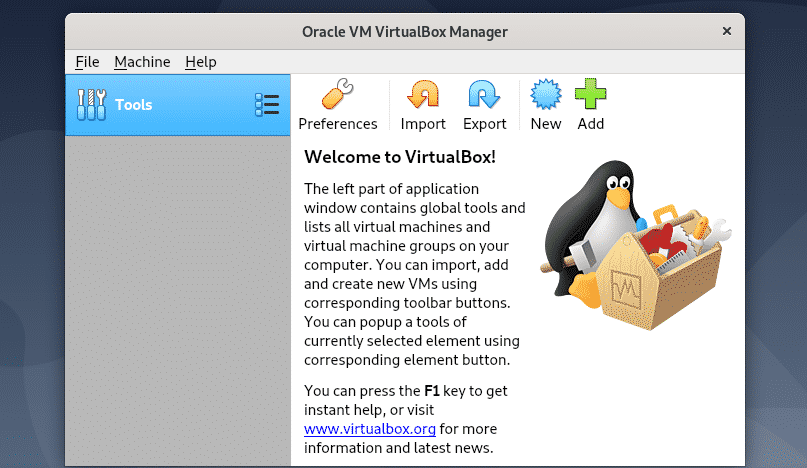Viewport: 807px width, 468px height.
Task: Open the Help menu
Action: coord(200,62)
